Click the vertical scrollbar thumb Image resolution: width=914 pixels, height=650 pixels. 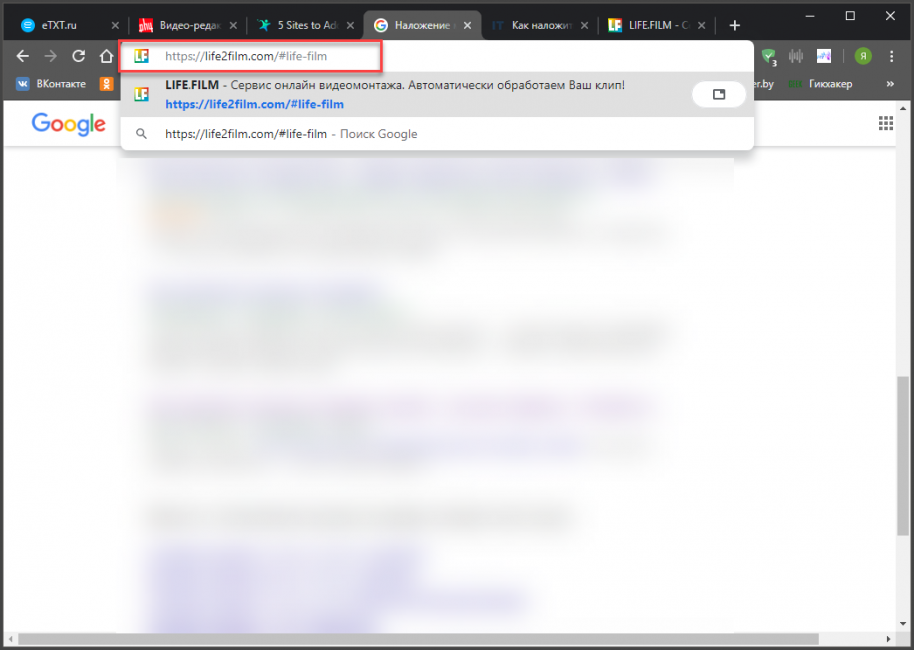tap(903, 455)
